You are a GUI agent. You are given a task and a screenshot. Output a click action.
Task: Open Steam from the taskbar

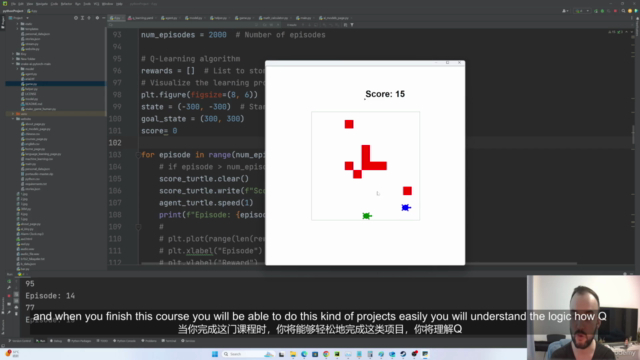pos(403,354)
